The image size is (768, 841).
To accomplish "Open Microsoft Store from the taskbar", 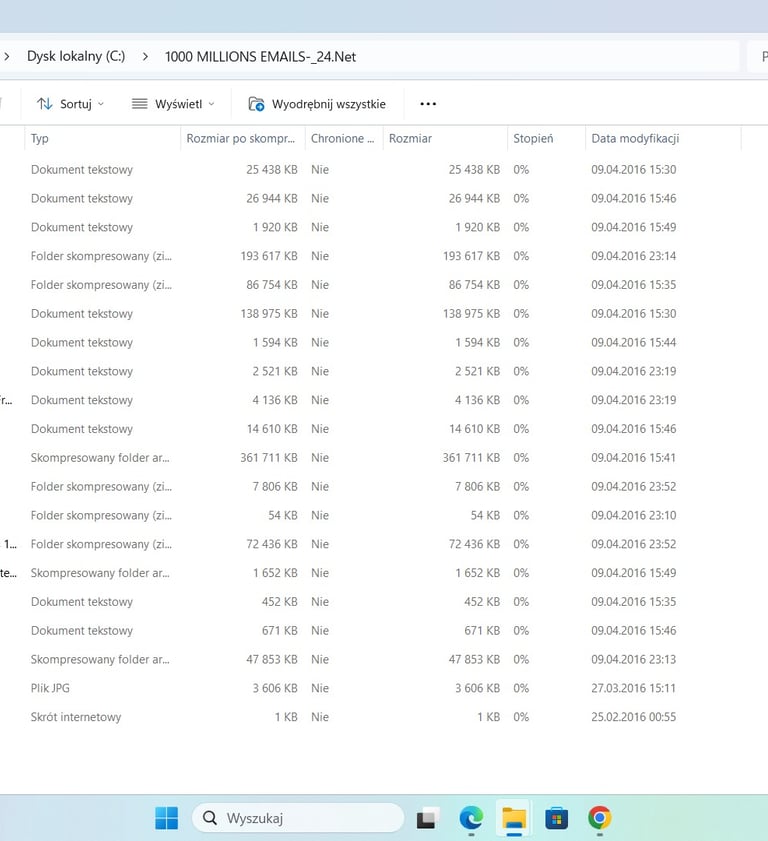I will tap(557, 818).
